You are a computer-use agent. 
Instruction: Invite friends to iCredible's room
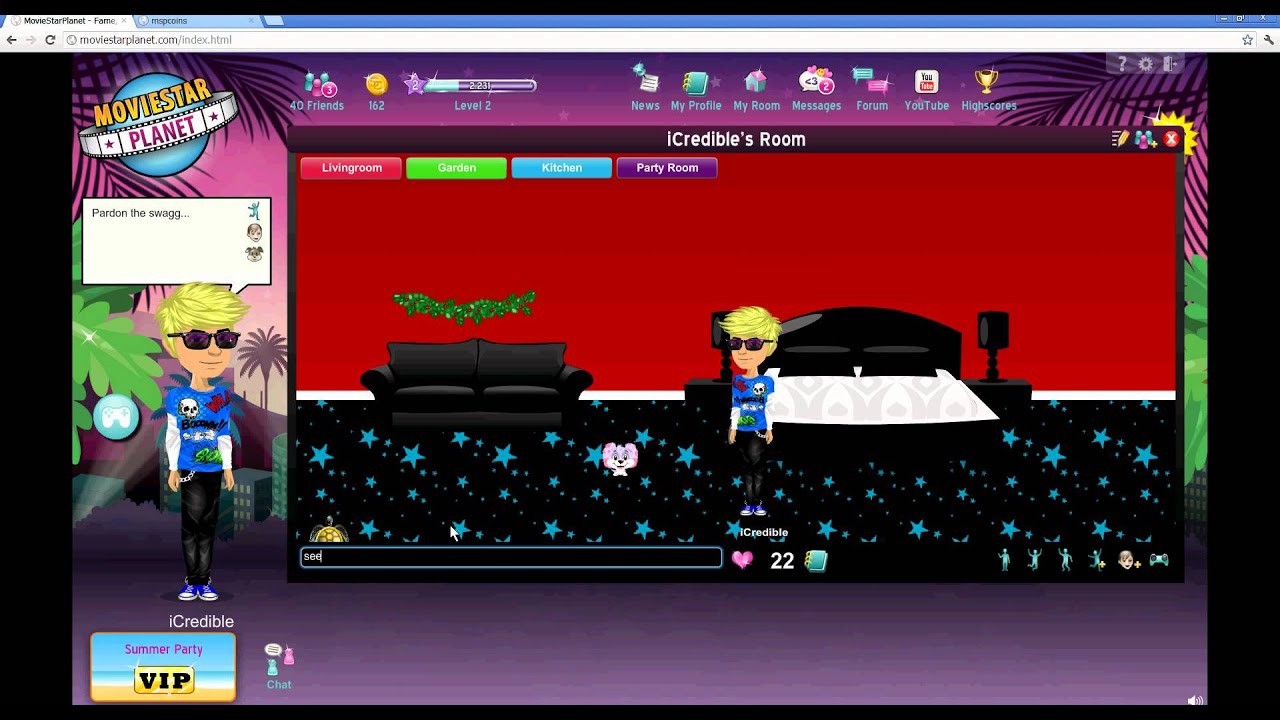coord(1146,139)
